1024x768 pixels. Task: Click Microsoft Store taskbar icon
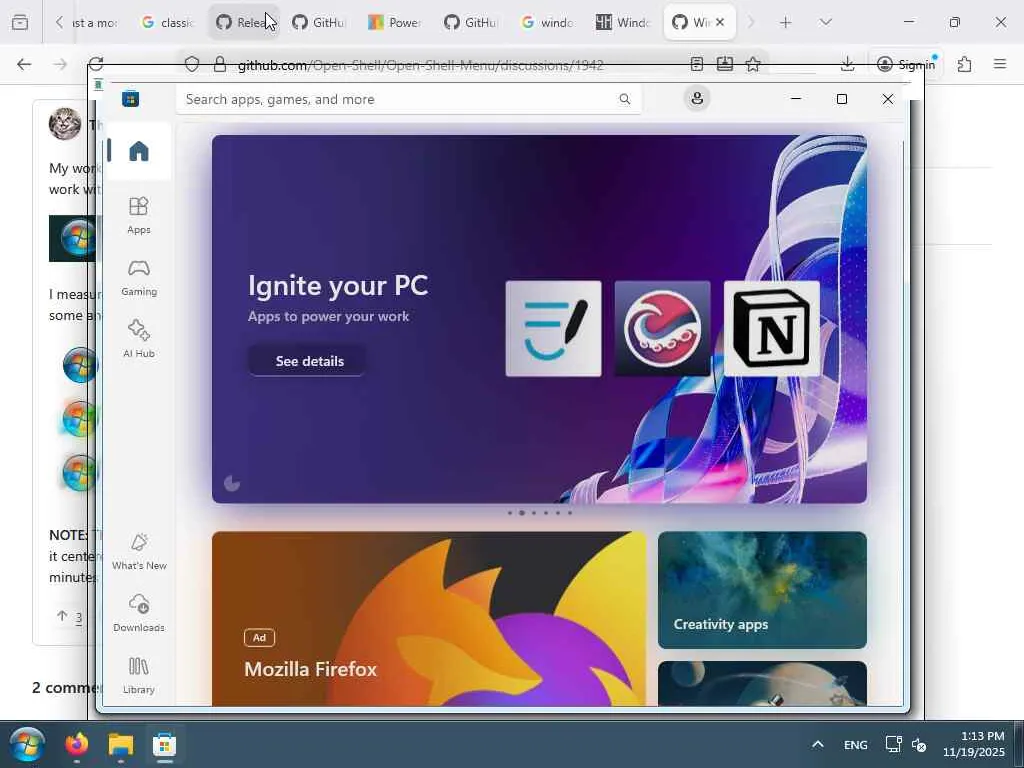165,744
